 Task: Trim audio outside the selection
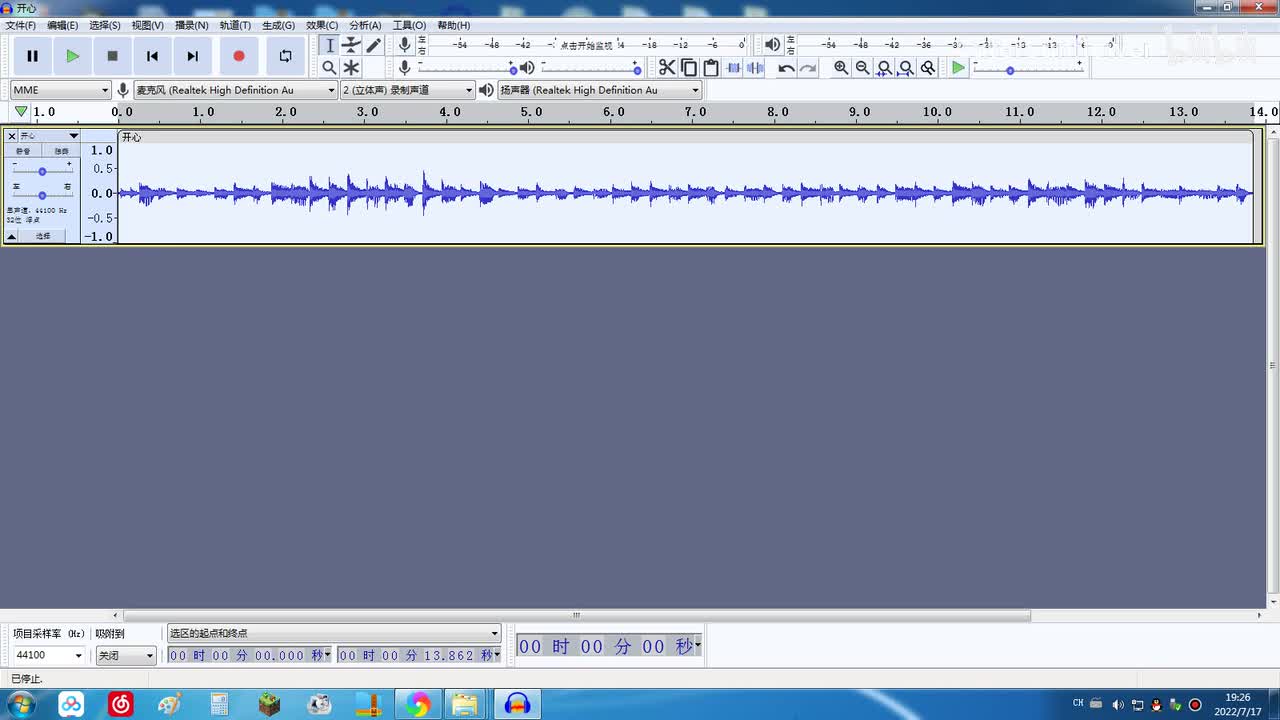pyautogui.click(x=733, y=67)
